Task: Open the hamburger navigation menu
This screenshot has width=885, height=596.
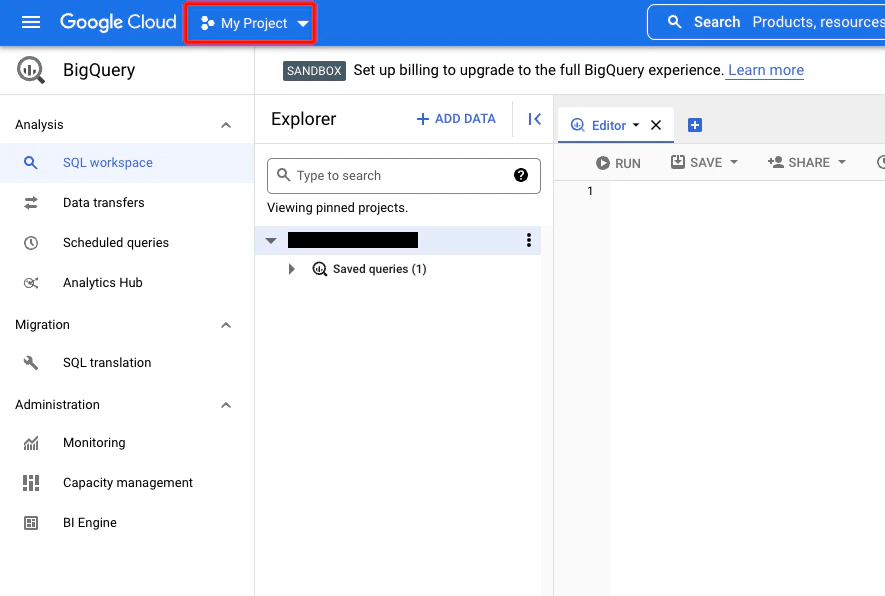Action: [30, 23]
